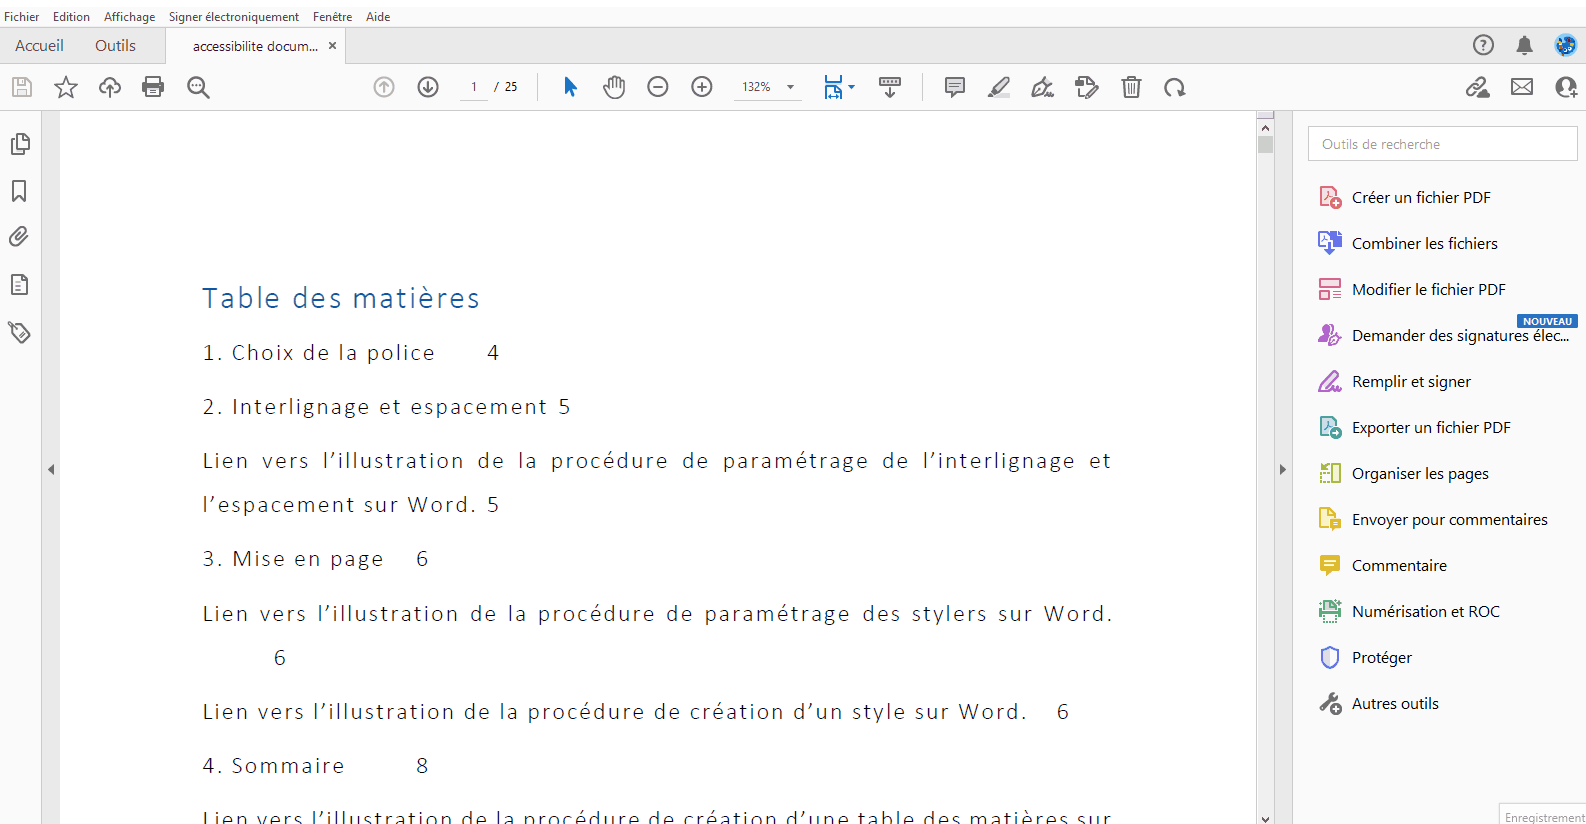
Task: Go to next page arrow
Action: (x=428, y=87)
